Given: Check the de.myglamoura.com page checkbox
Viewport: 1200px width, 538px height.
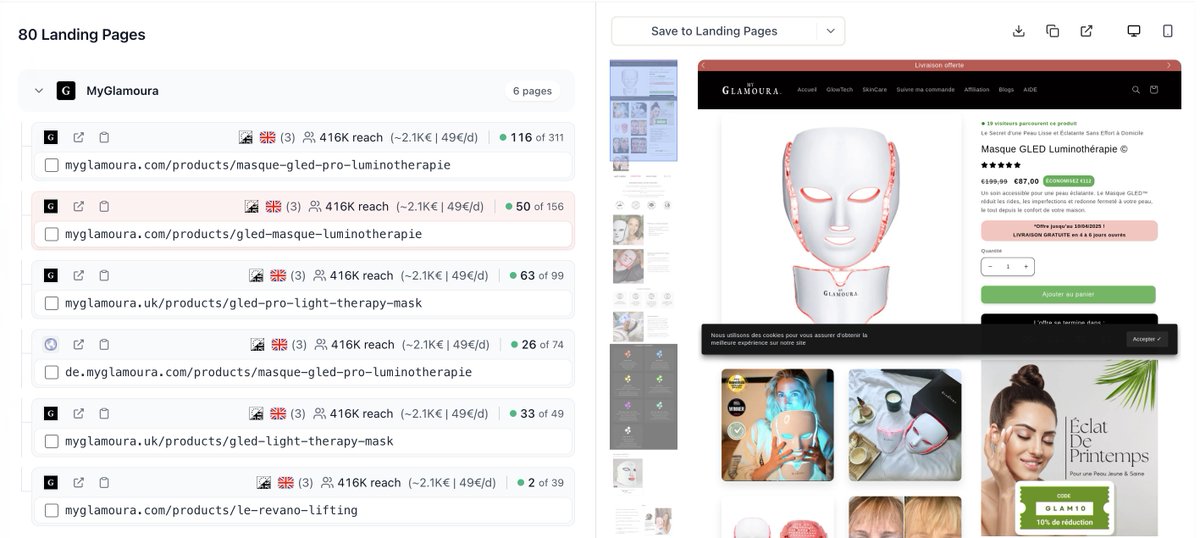Looking at the screenshot, I should (x=52, y=372).
